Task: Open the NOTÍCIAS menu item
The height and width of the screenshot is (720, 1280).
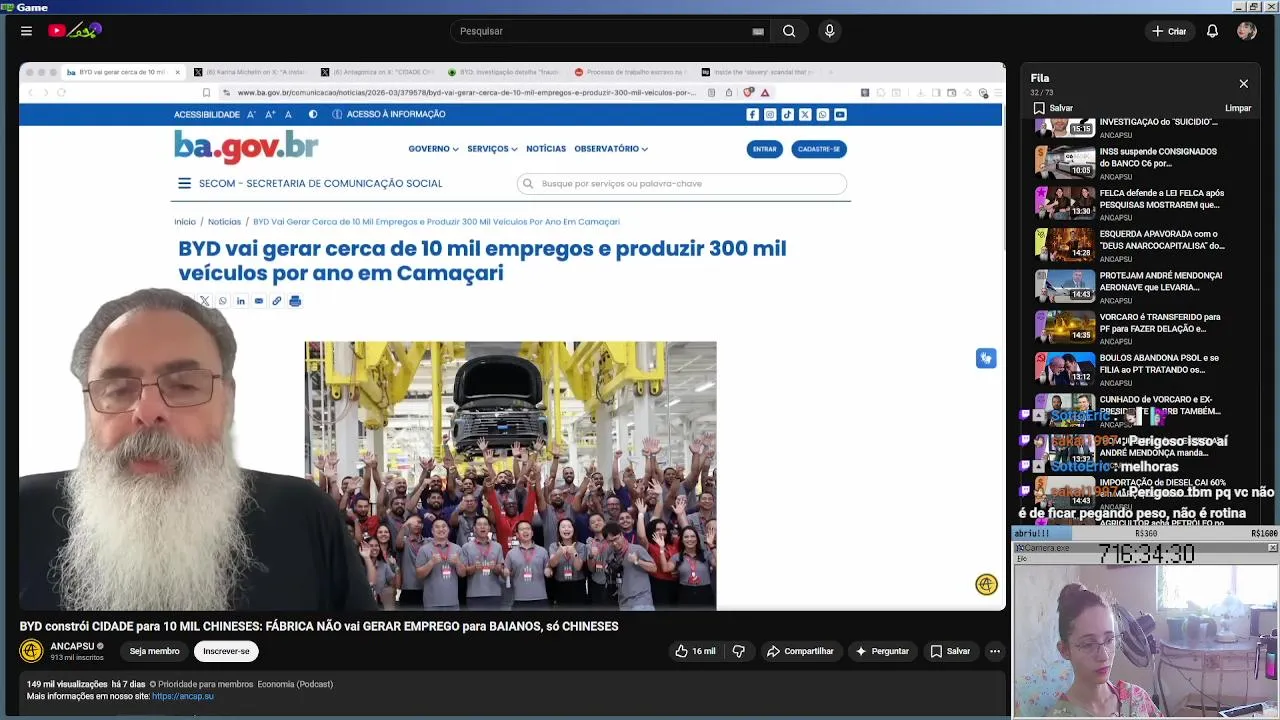Action: 546,149
